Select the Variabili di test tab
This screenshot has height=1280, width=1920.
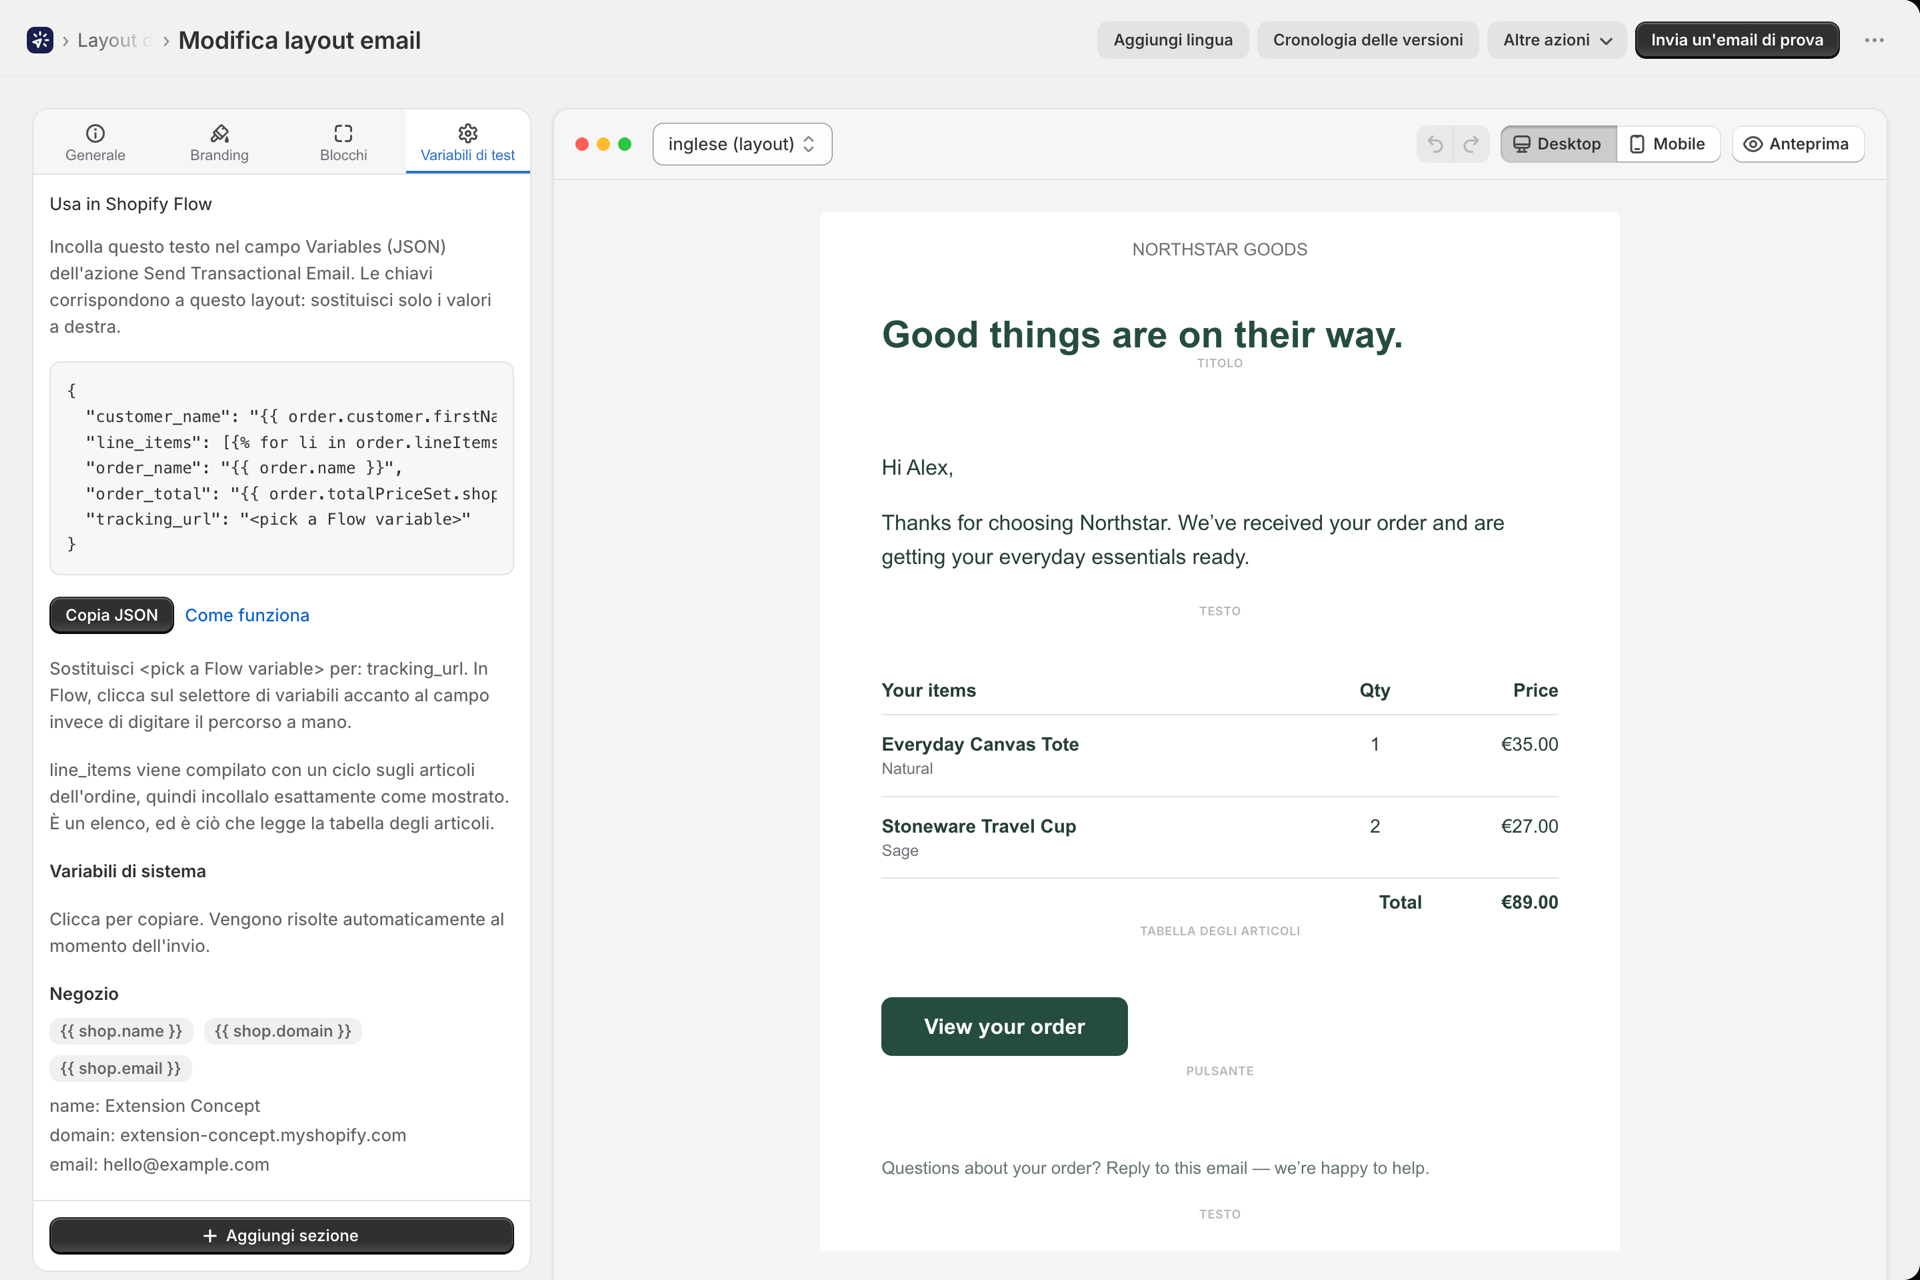467,143
